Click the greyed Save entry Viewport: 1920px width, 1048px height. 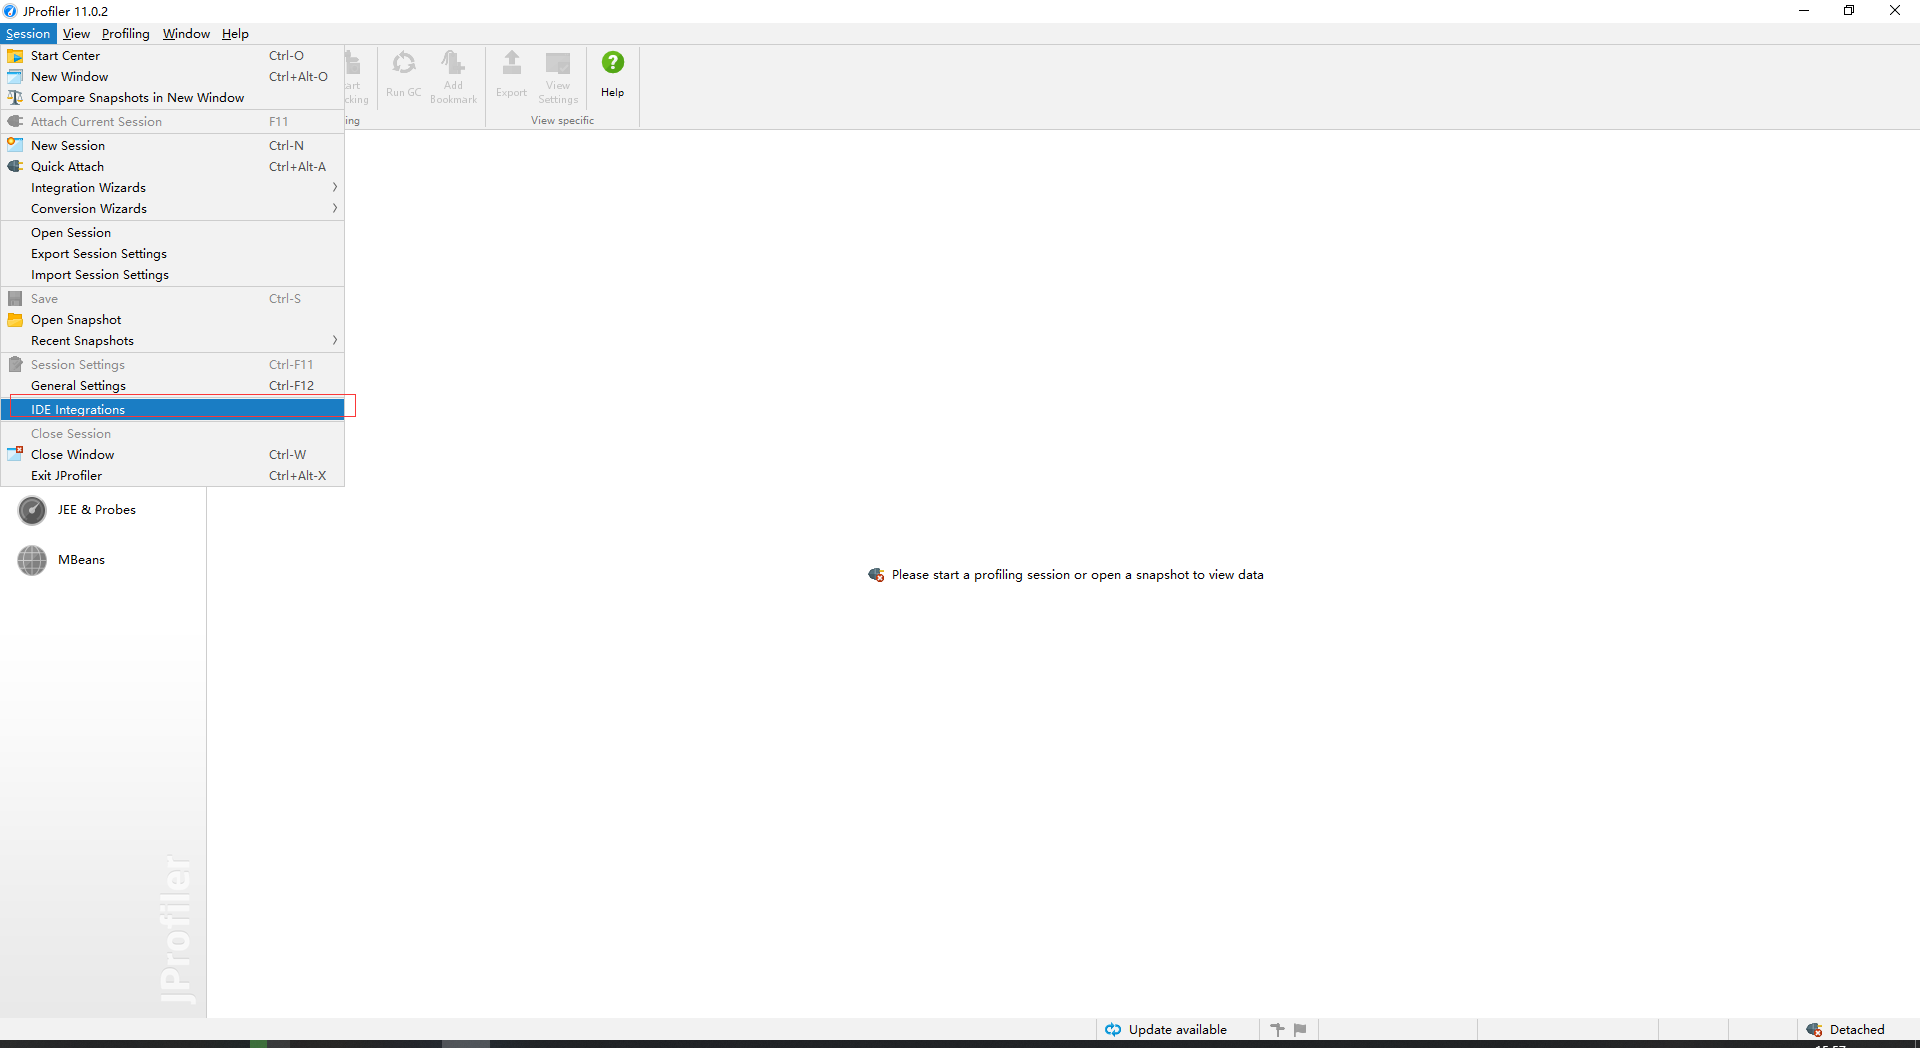pyautogui.click(x=172, y=299)
